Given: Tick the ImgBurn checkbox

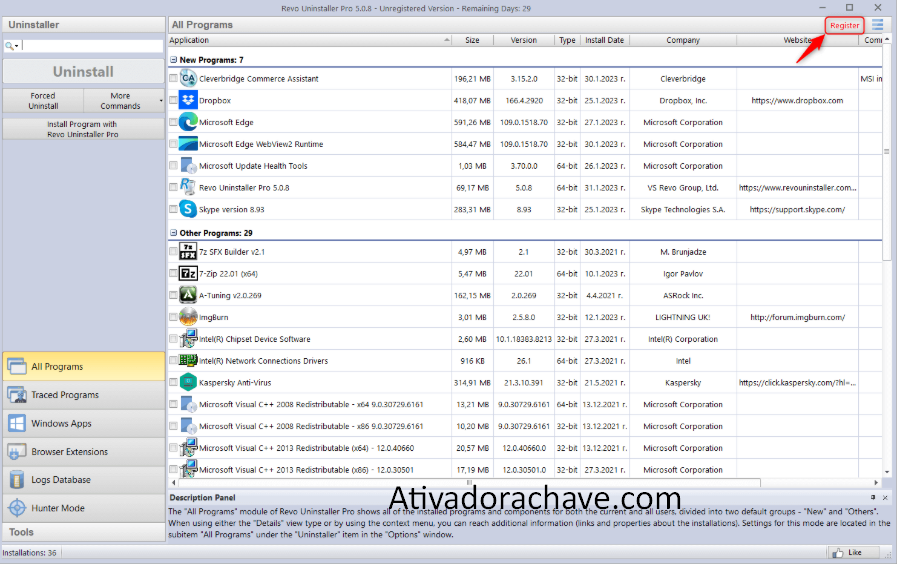Looking at the screenshot, I should [x=173, y=317].
